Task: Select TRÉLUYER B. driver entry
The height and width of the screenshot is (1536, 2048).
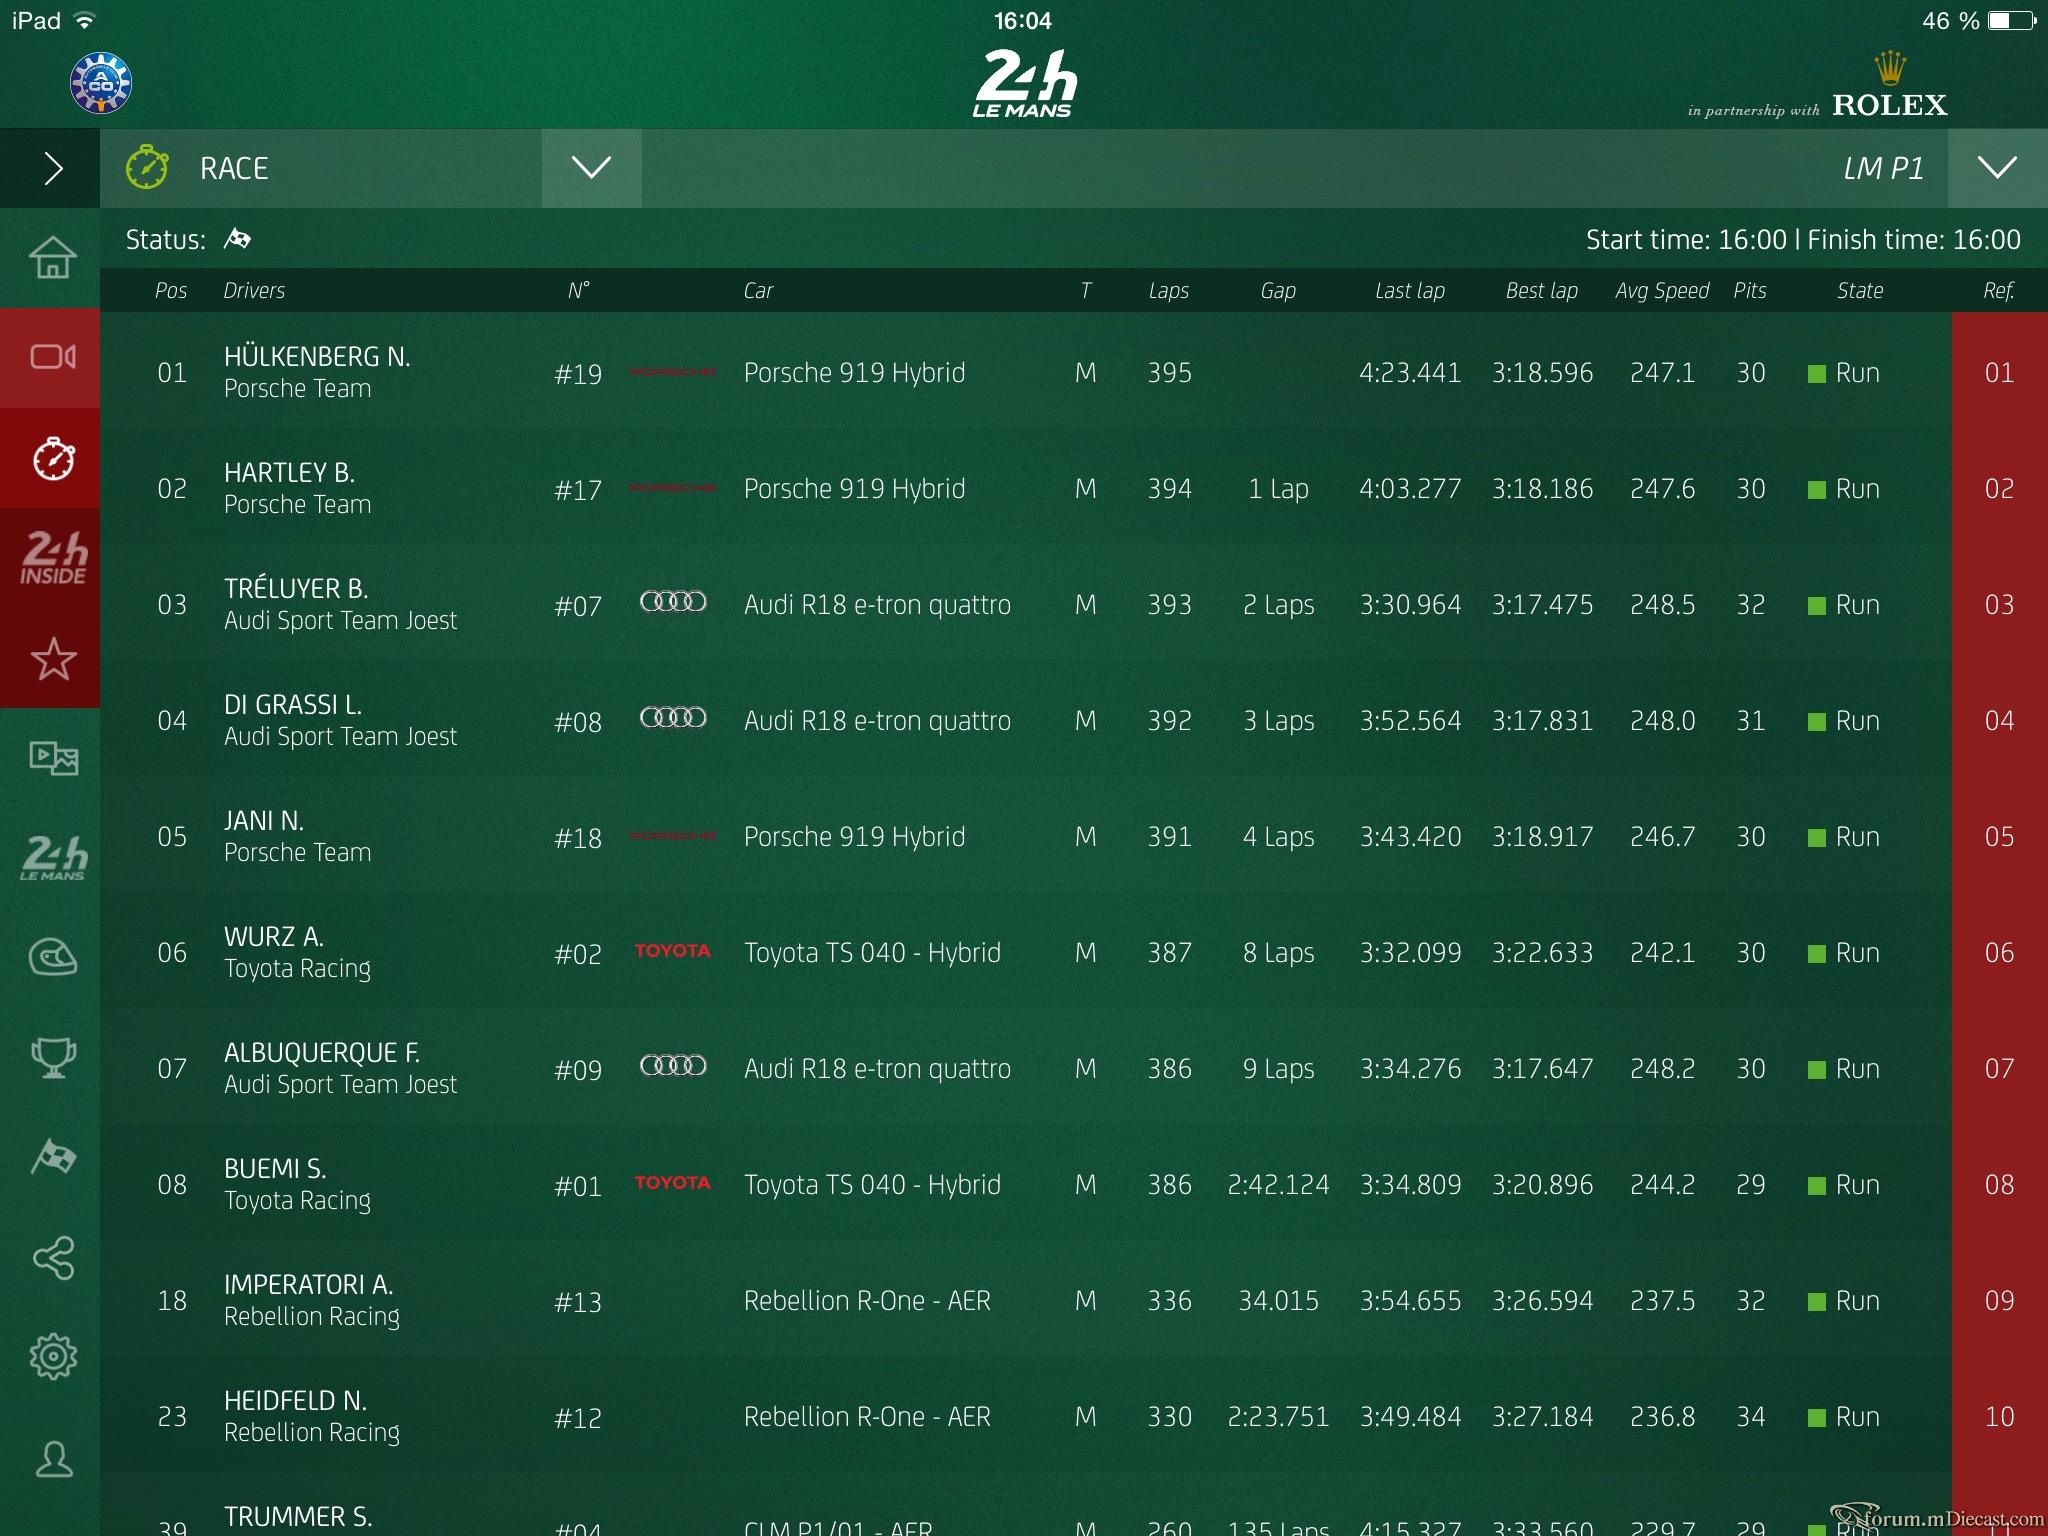Action: tap(296, 589)
